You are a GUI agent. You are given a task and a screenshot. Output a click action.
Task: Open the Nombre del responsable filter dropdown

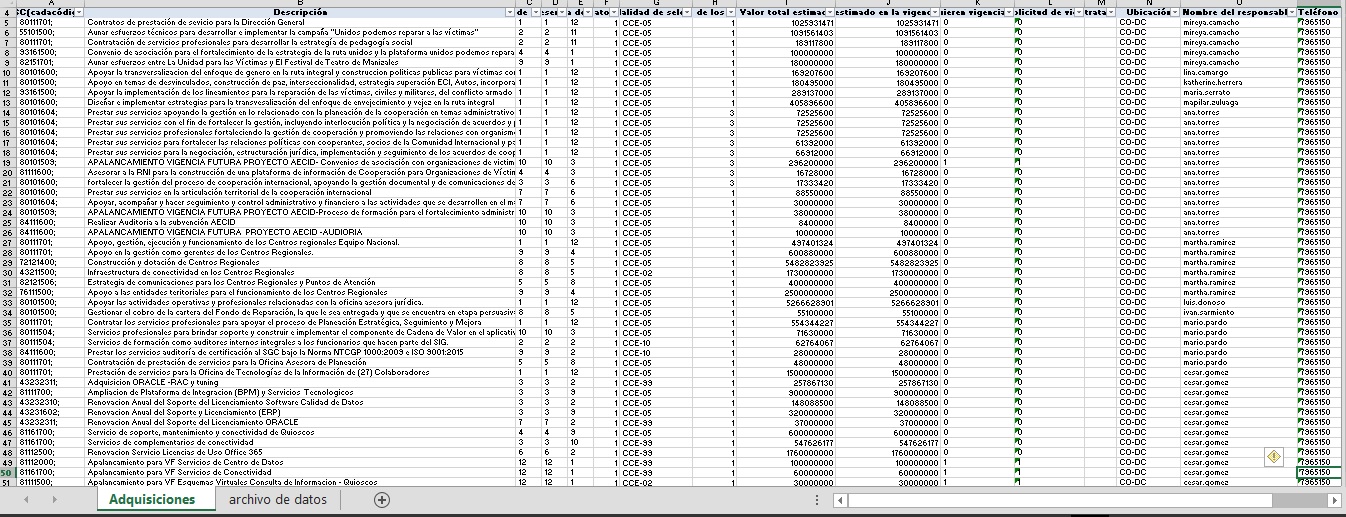pos(1290,12)
